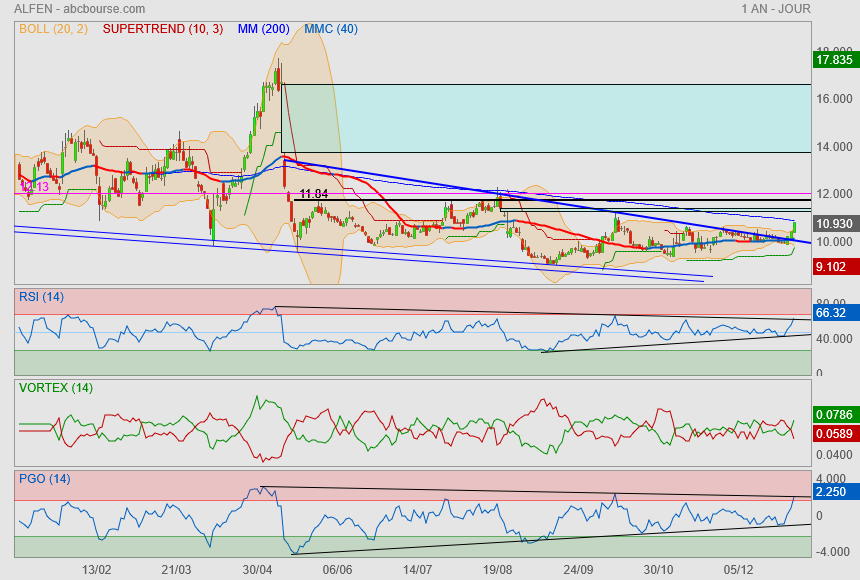This screenshot has height=580, width=860.
Task: Select the VORTEX (14) panel label
Action: coord(56,387)
